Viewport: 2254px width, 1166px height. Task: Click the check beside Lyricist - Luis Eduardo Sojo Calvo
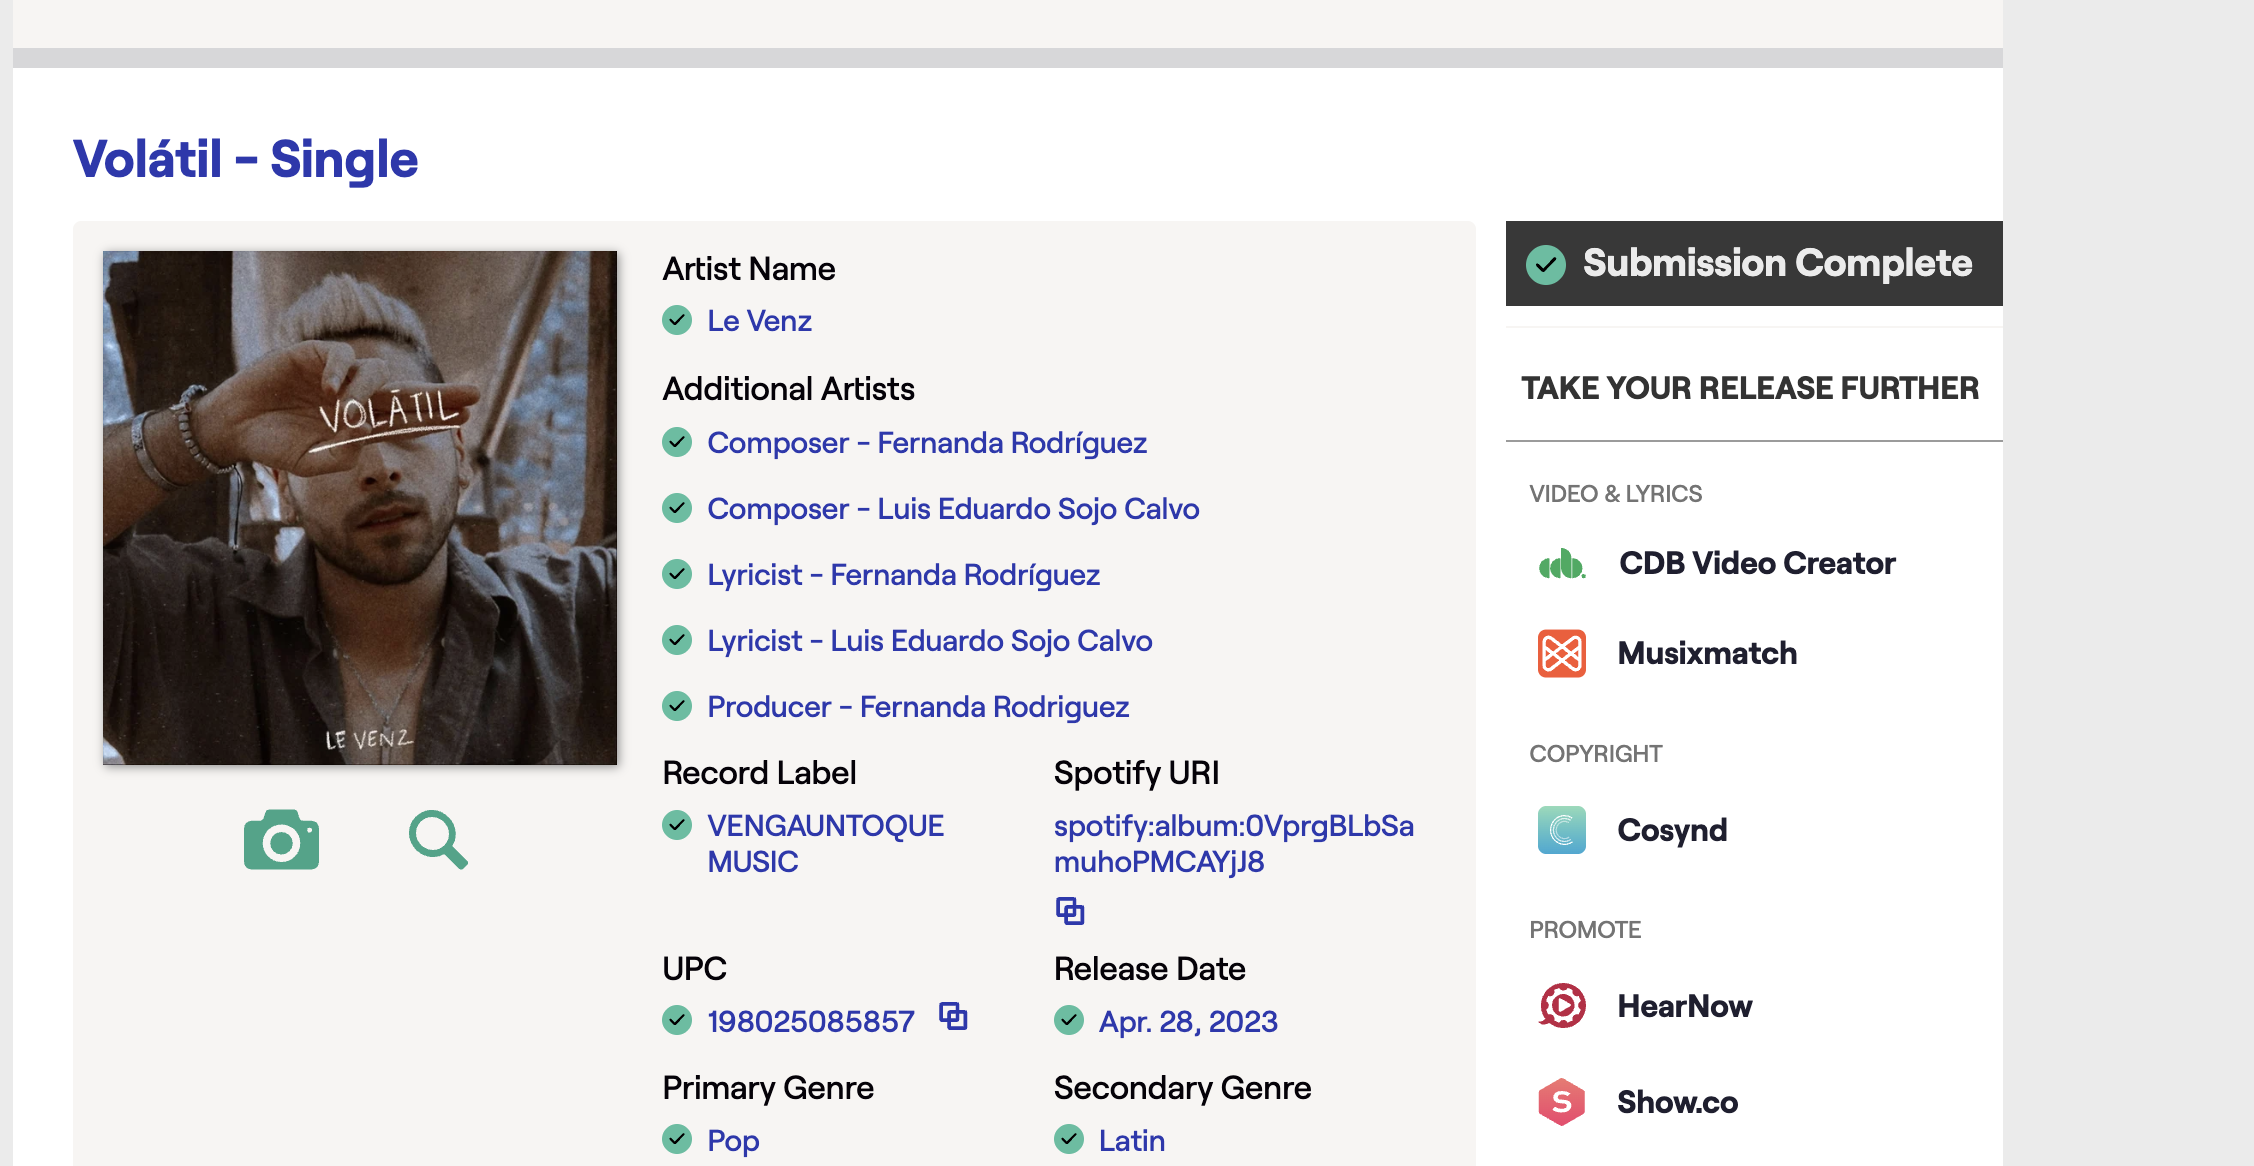pos(677,640)
